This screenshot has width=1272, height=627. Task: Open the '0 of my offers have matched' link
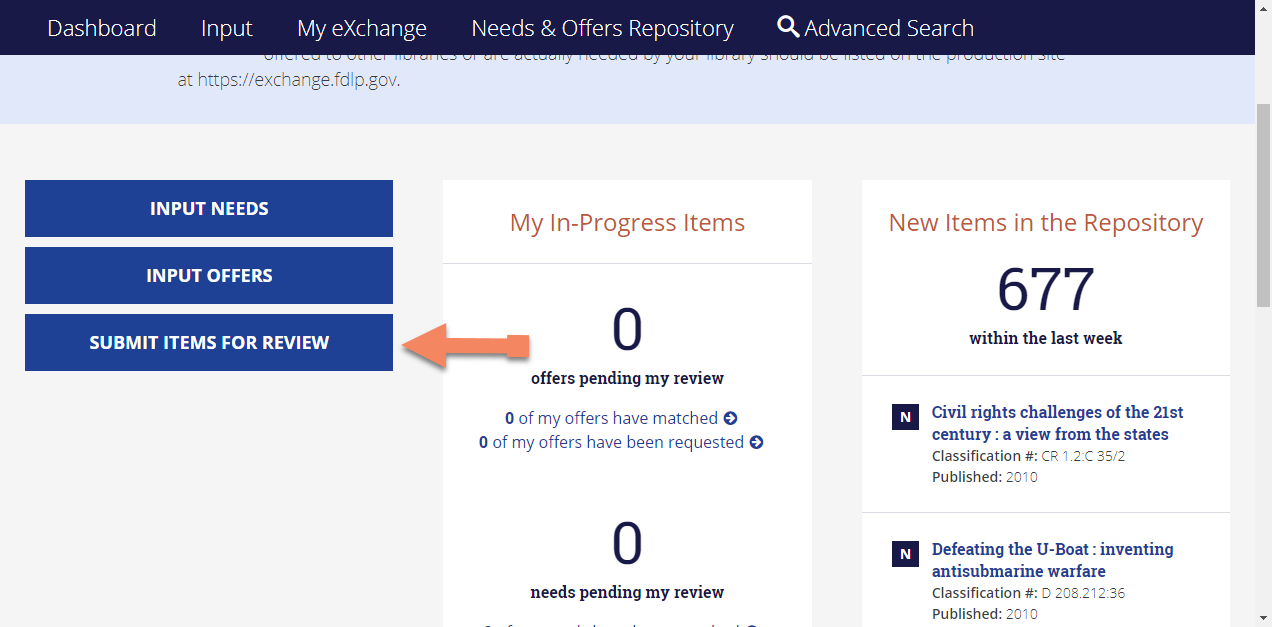click(621, 418)
